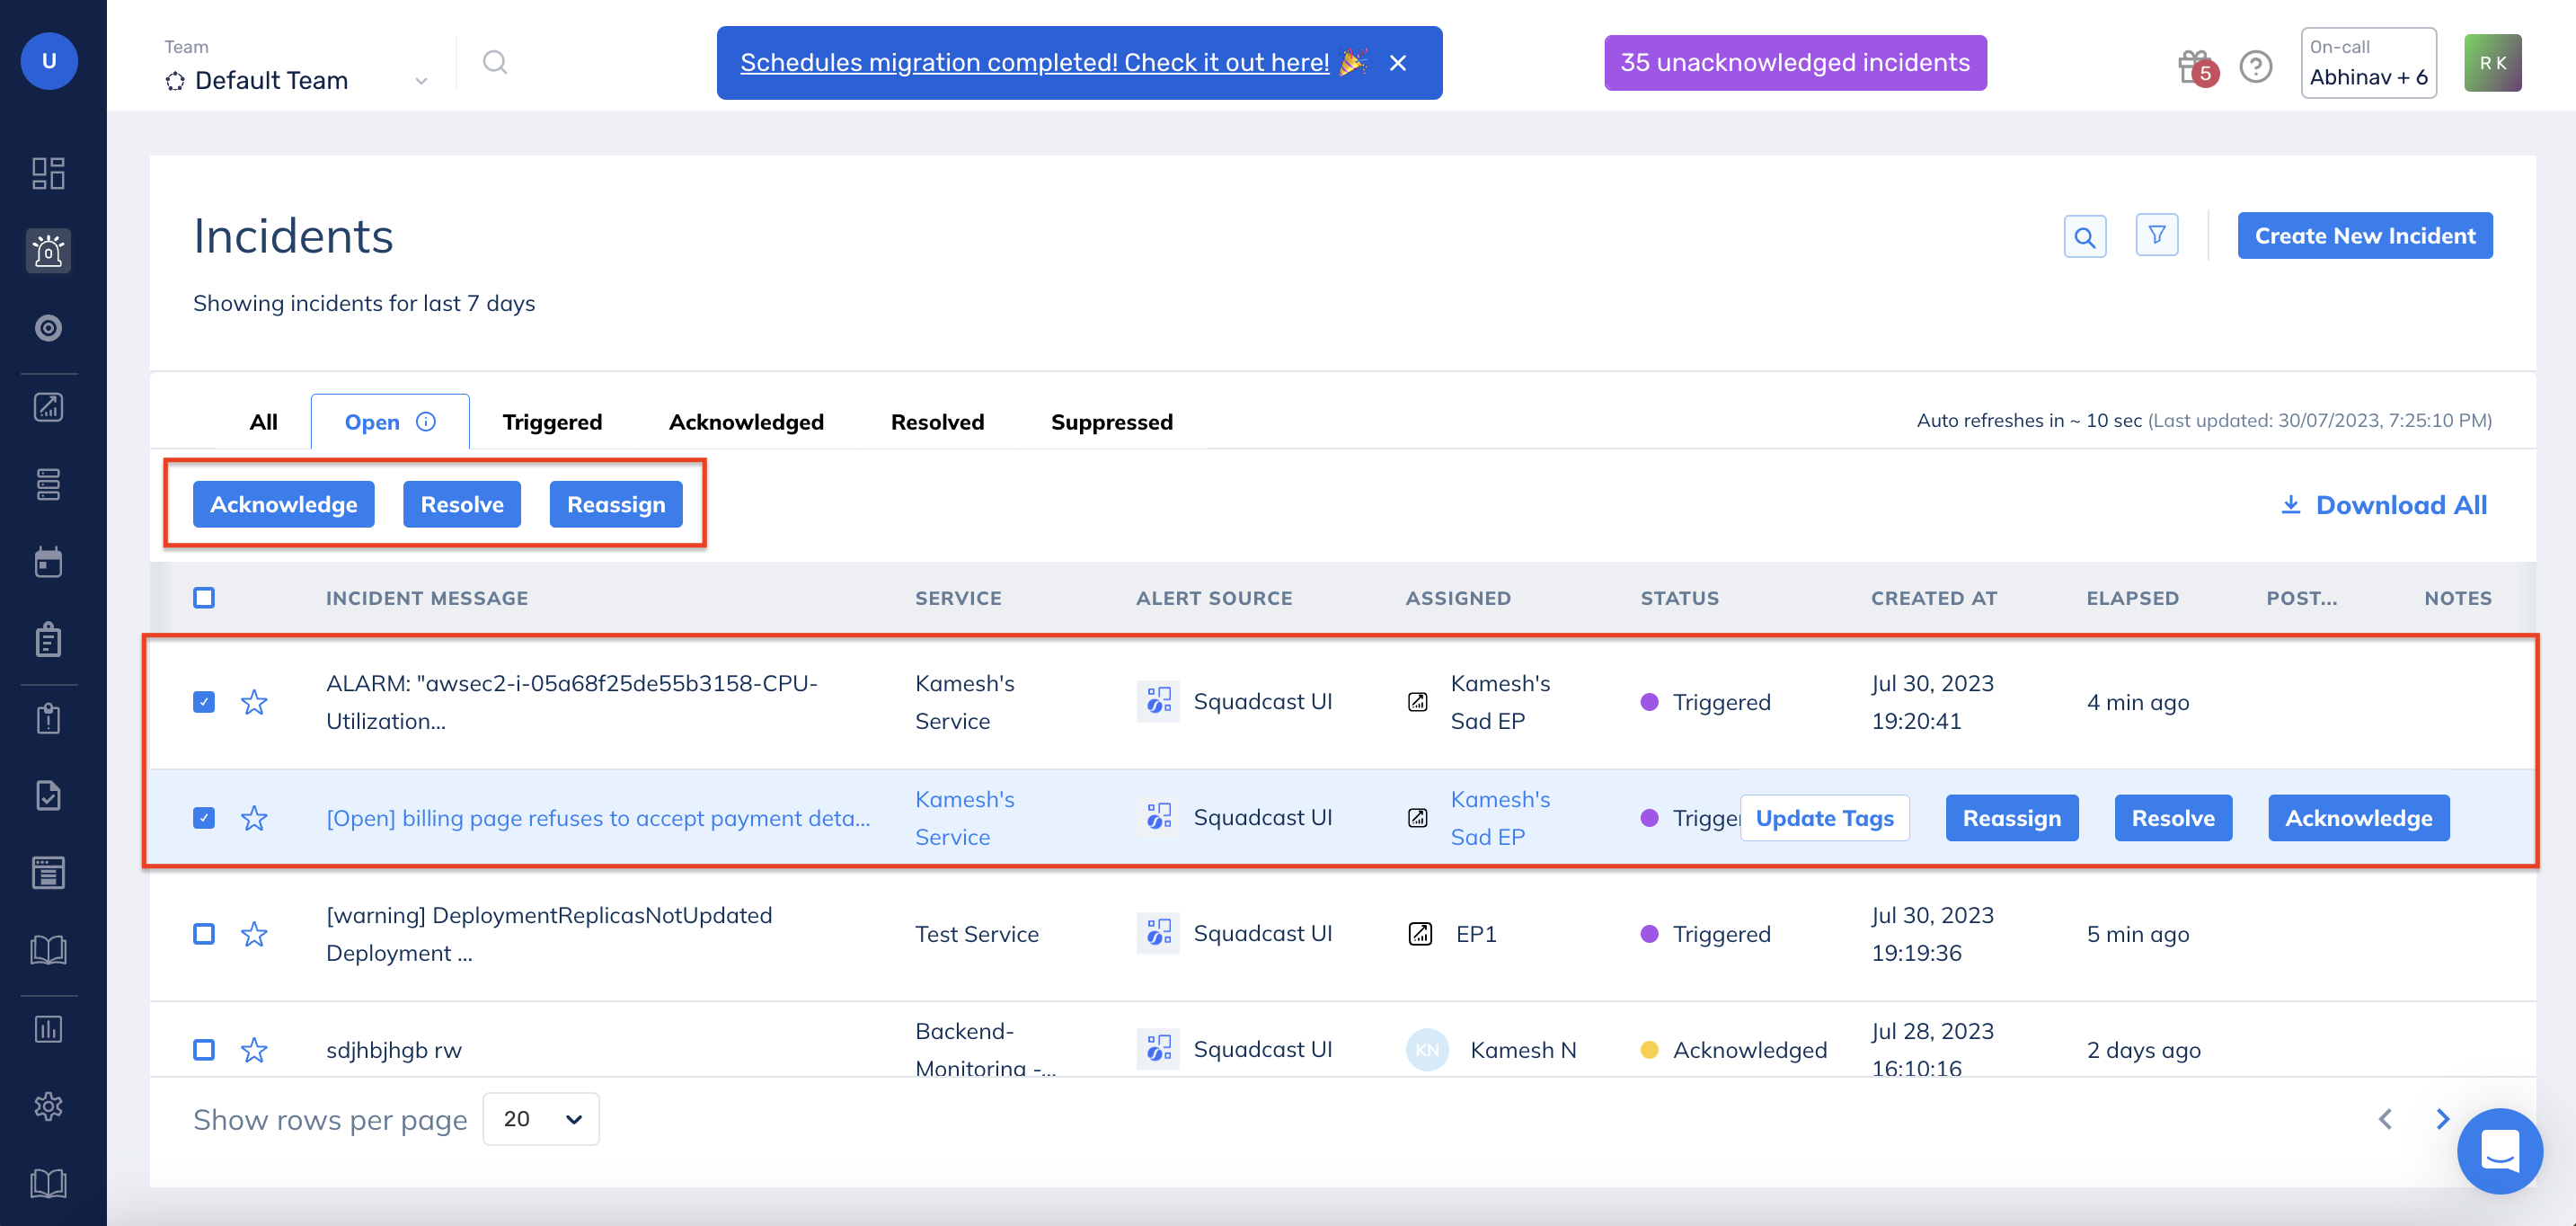Check the select-all checkbox in the table header
This screenshot has width=2576, height=1226.
pos(204,597)
